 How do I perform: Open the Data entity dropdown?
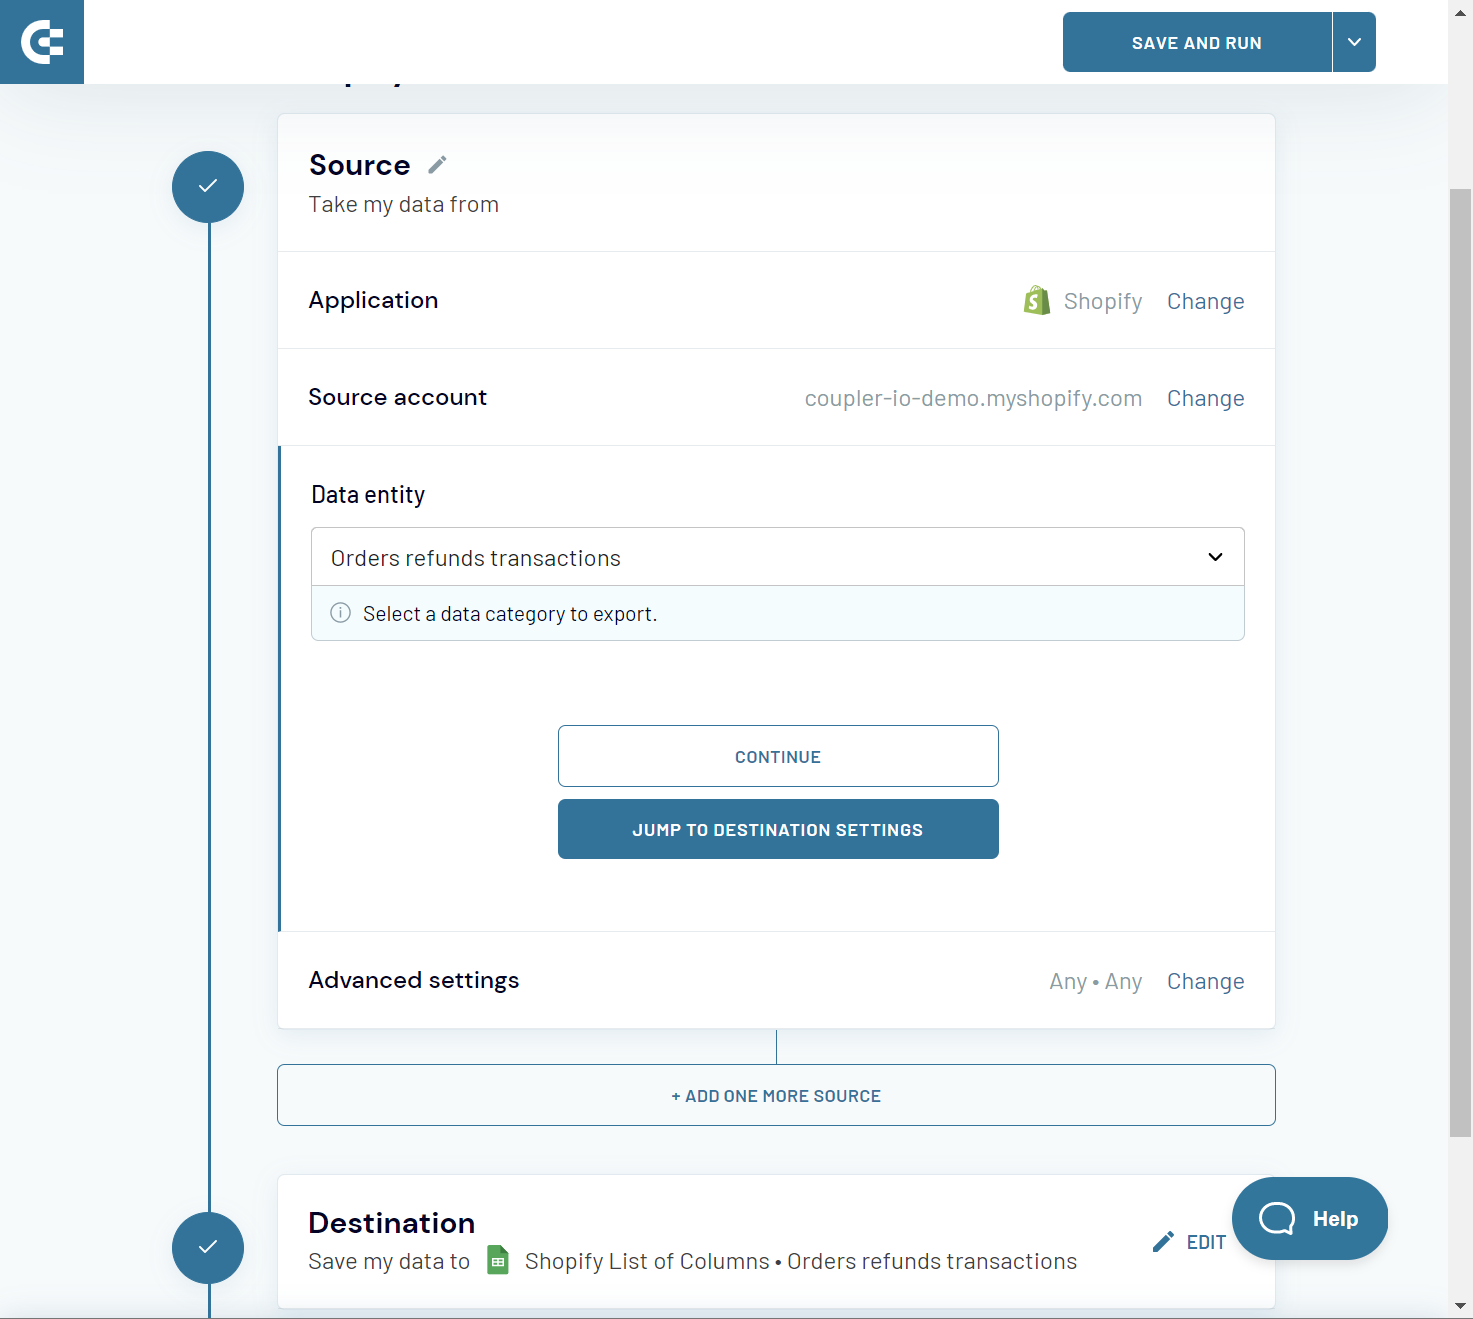click(1215, 557)
